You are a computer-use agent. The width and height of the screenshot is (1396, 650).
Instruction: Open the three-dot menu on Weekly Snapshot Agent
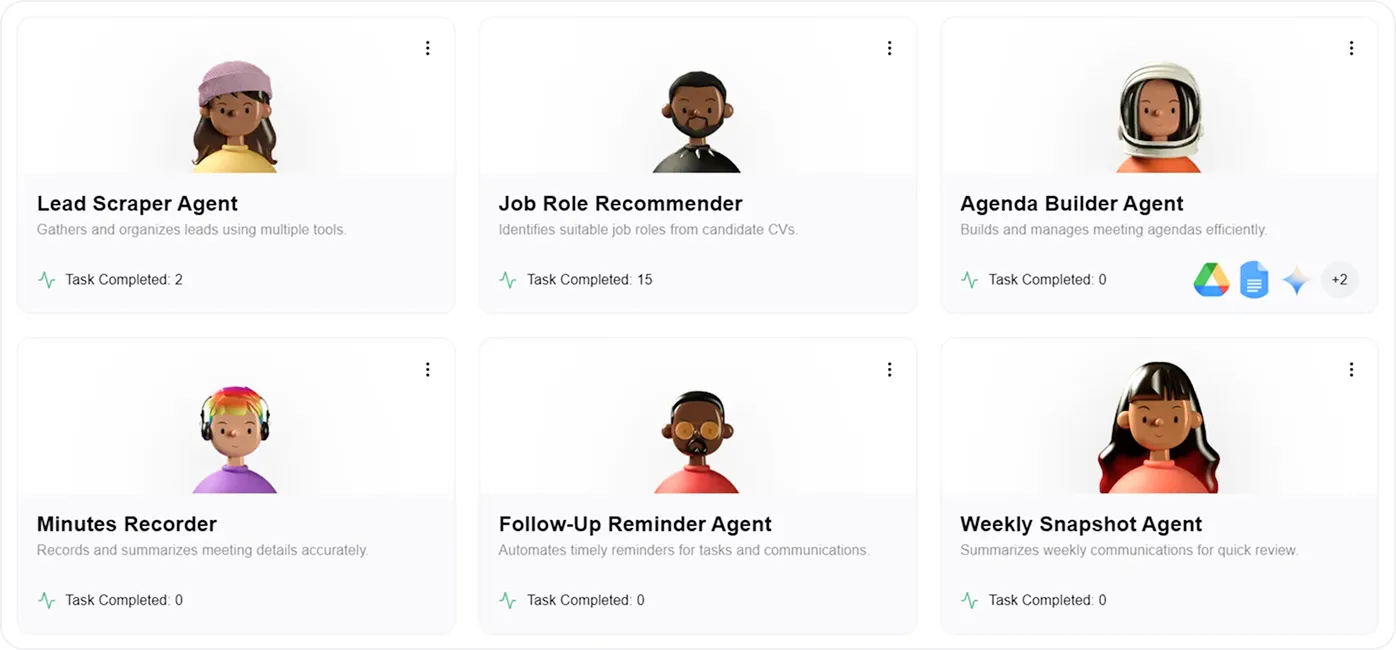point(1351,368)
